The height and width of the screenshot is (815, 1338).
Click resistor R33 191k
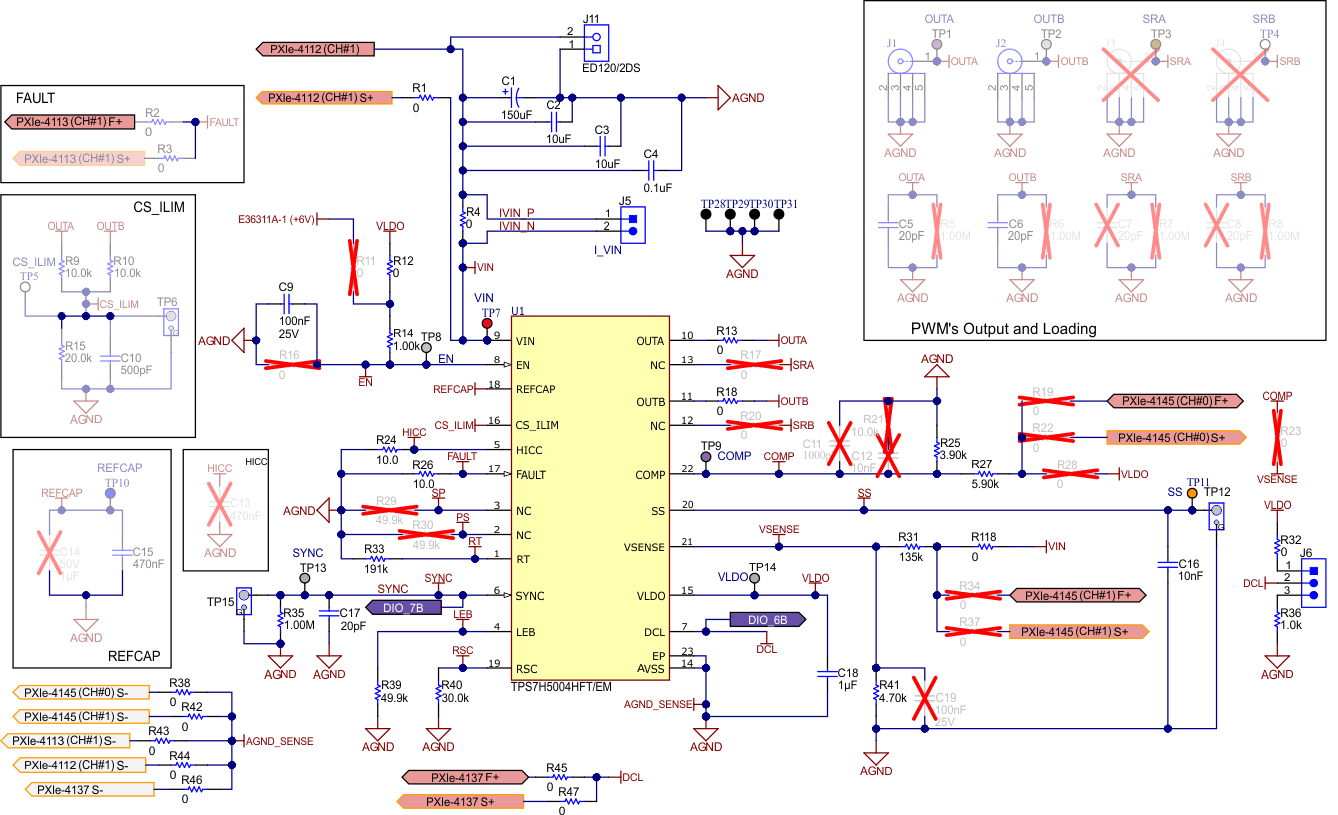tap(376, 559)
